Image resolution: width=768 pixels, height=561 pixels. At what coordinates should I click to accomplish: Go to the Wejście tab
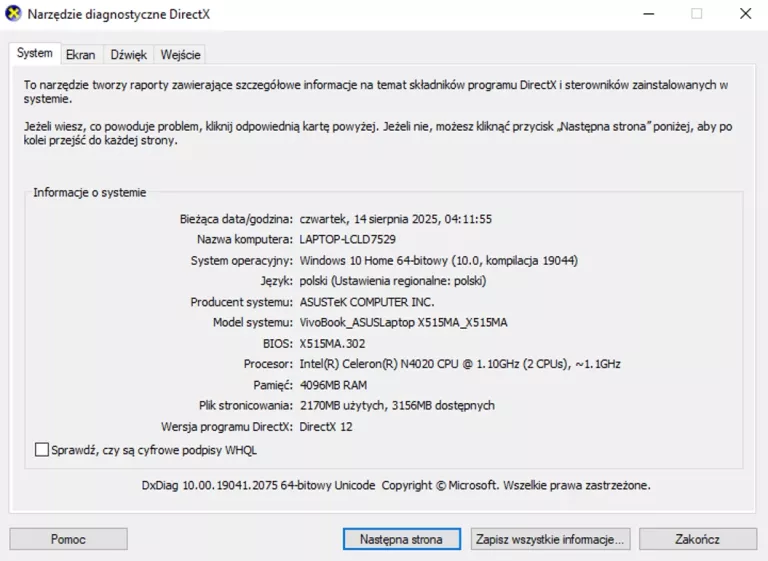[180, 55]
